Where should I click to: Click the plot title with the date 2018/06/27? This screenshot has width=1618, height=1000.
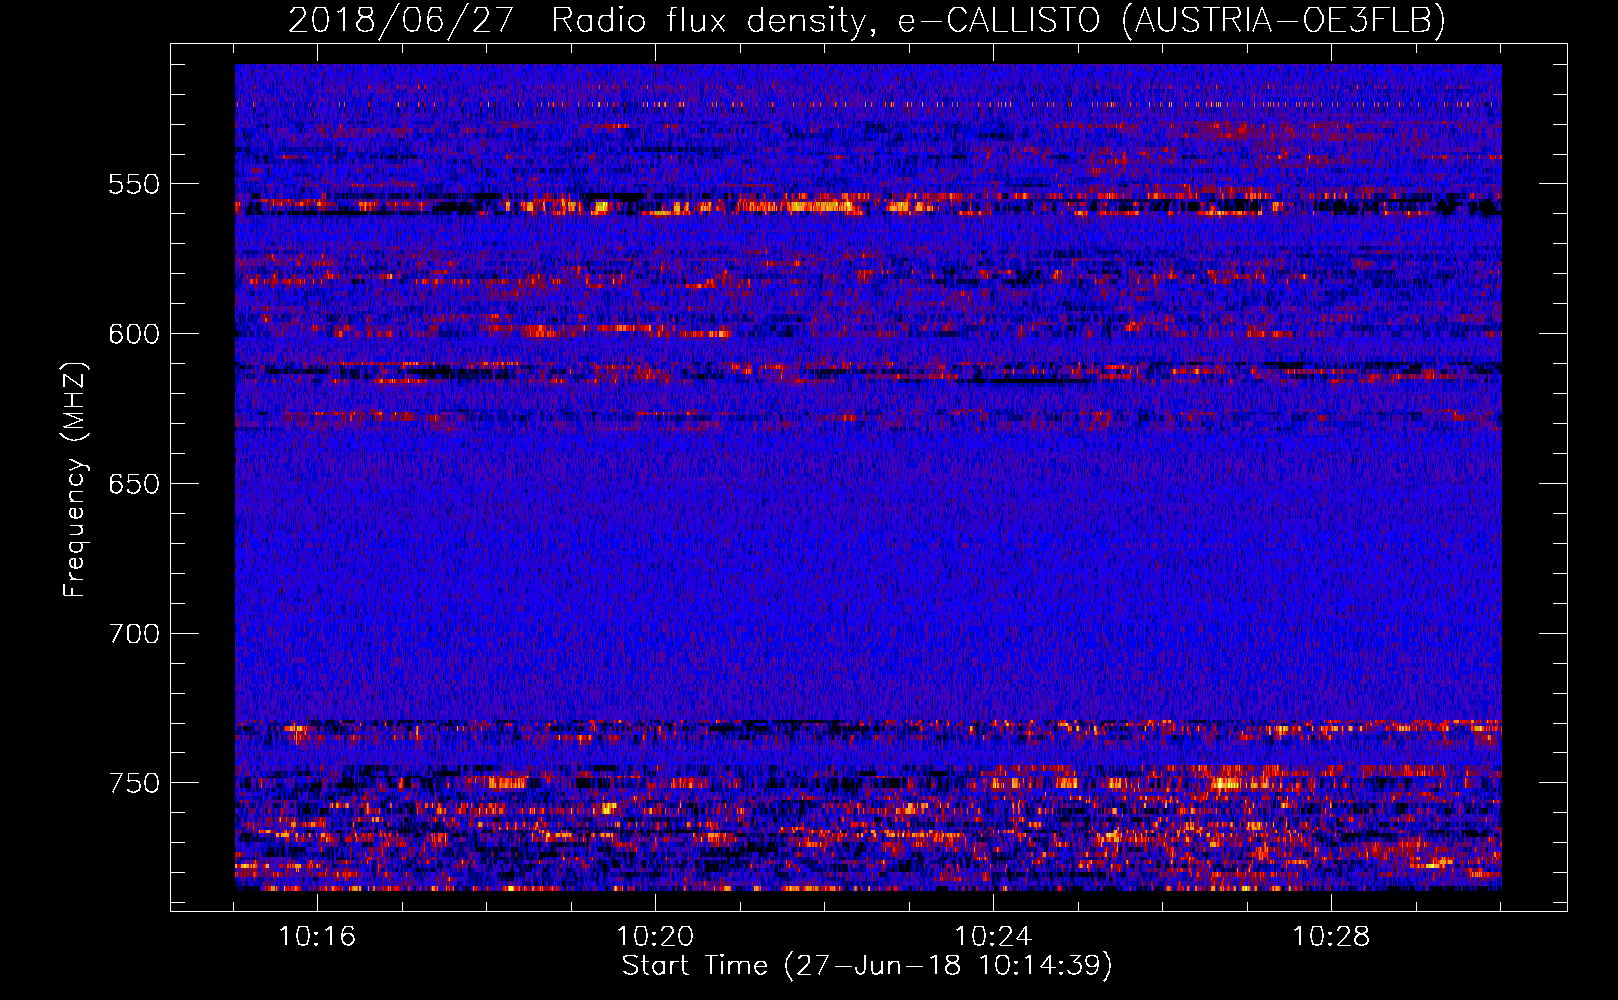[867, 21]
